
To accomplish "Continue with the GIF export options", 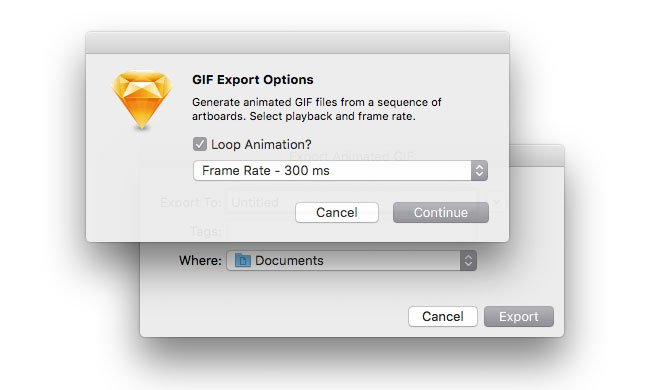I will pos(441,212).
